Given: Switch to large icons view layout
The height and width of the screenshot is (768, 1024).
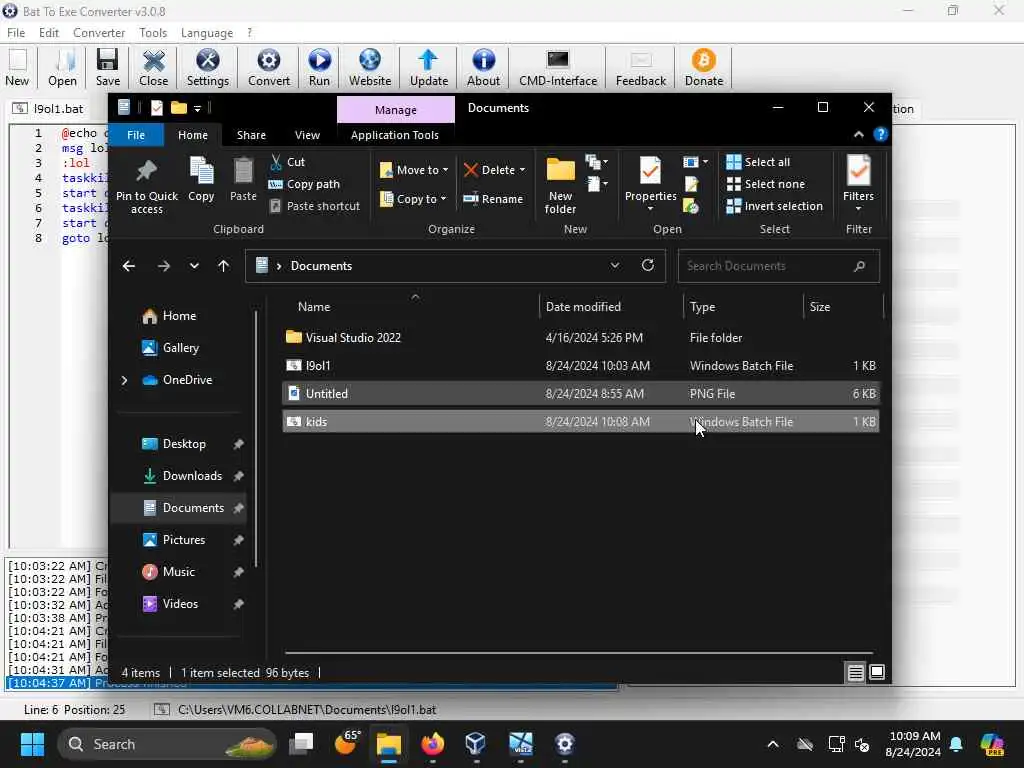Looking at the screenshot, I should point(877,672).
